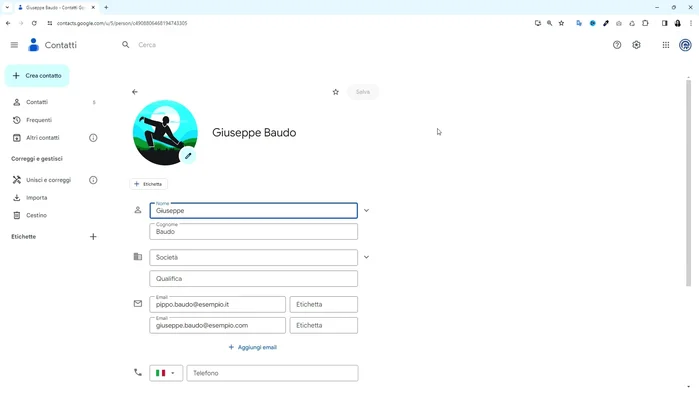The height and width of the screenshot is (397, 699).
Task: Click the site info icon in address bar
Action: [49, 23]
